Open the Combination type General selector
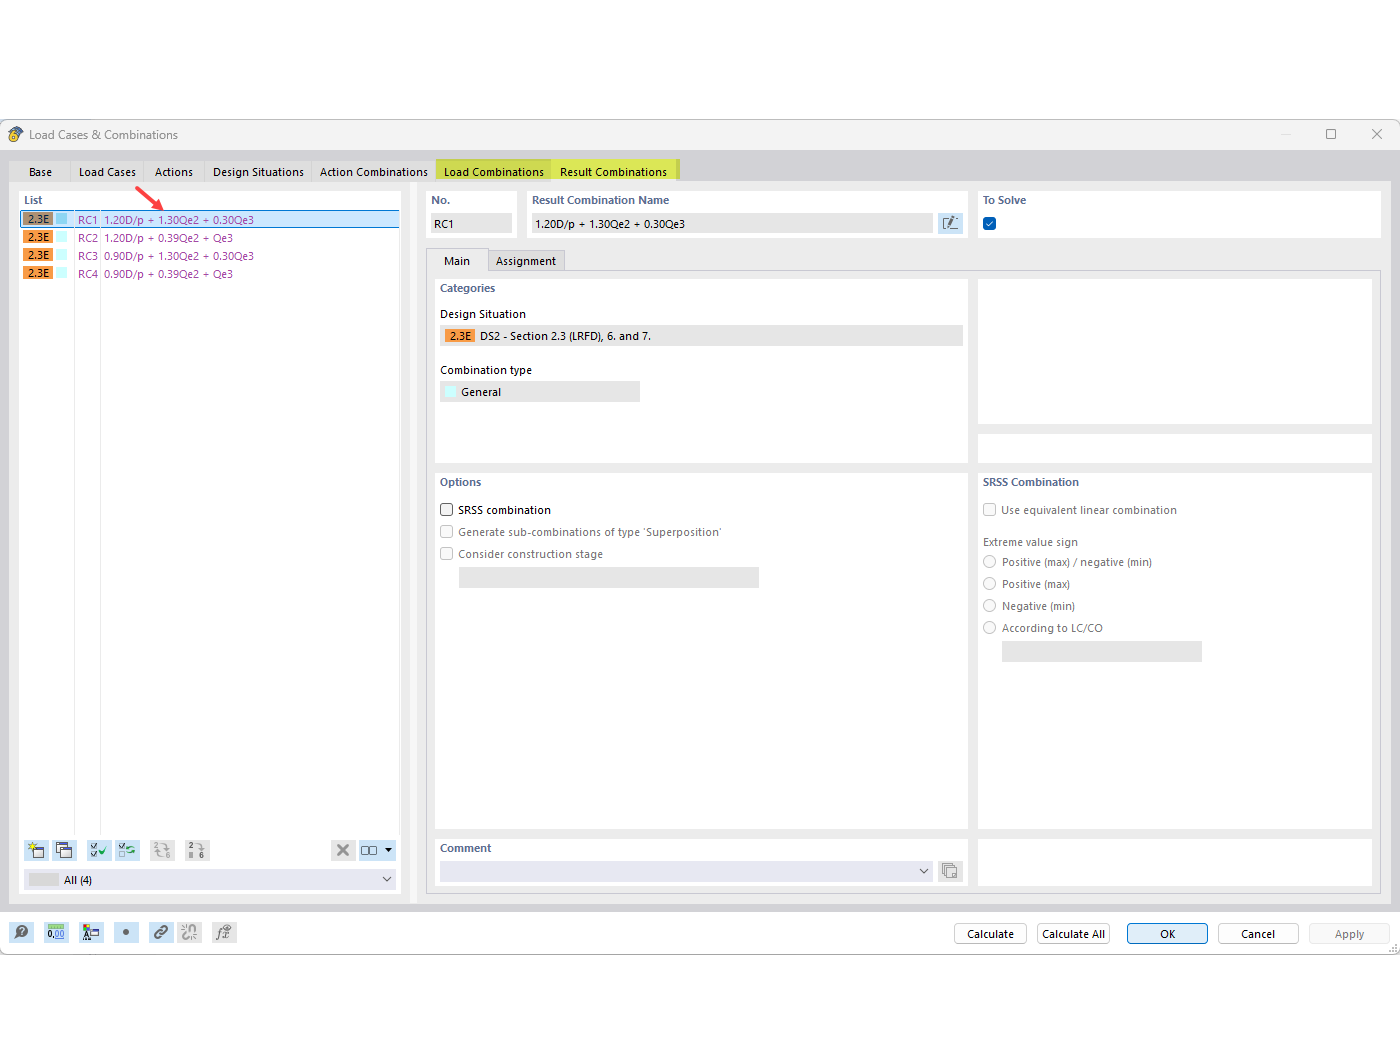 coord(540,392)
